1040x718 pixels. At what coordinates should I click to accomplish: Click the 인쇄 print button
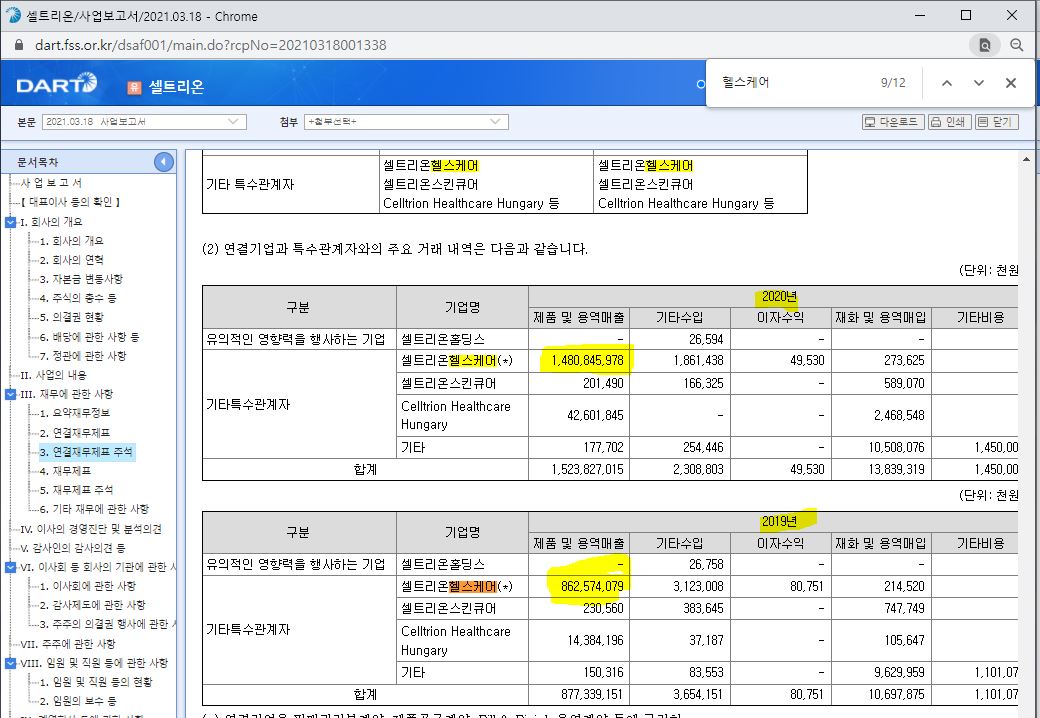(x=949, y=122)
